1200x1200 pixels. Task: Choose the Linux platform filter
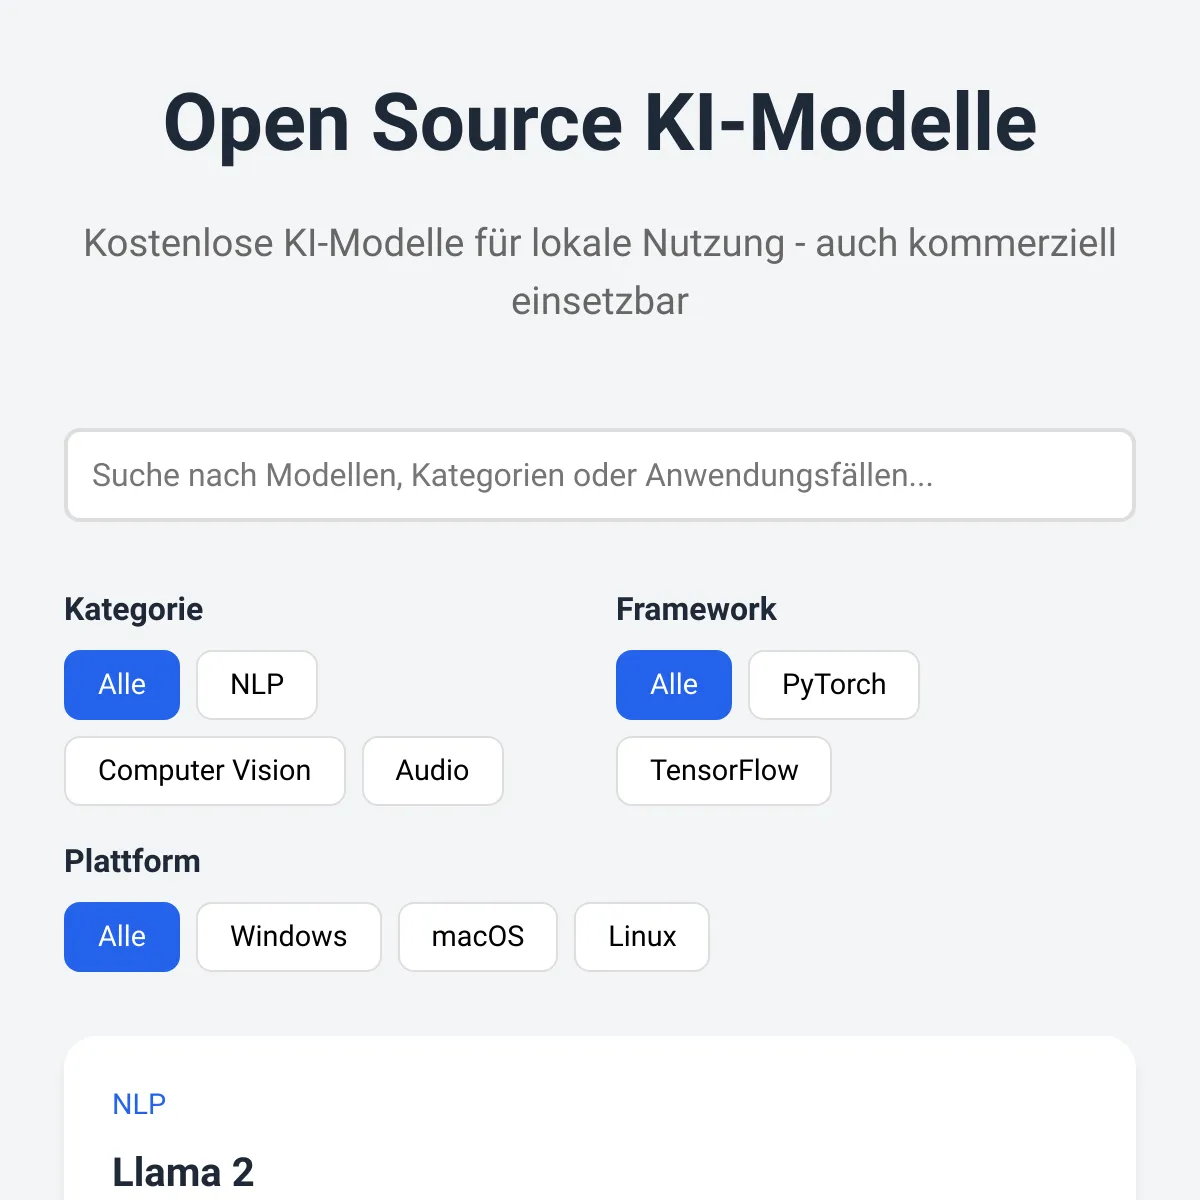click(642, 937)
